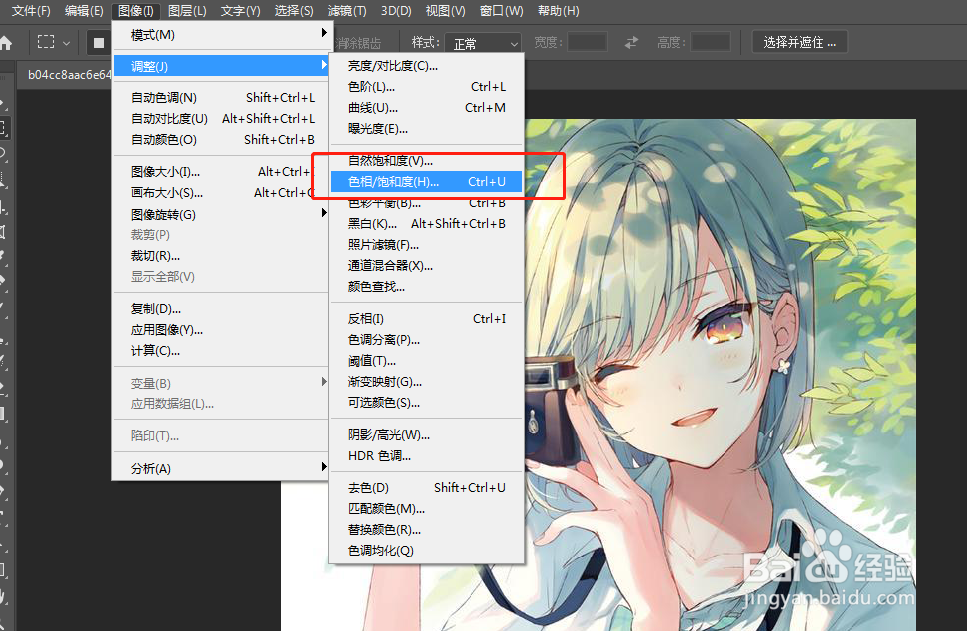This screenshot has height=631, width=967.
Task: Apply 反相(I) to image
Action: (x=427, y=318)
